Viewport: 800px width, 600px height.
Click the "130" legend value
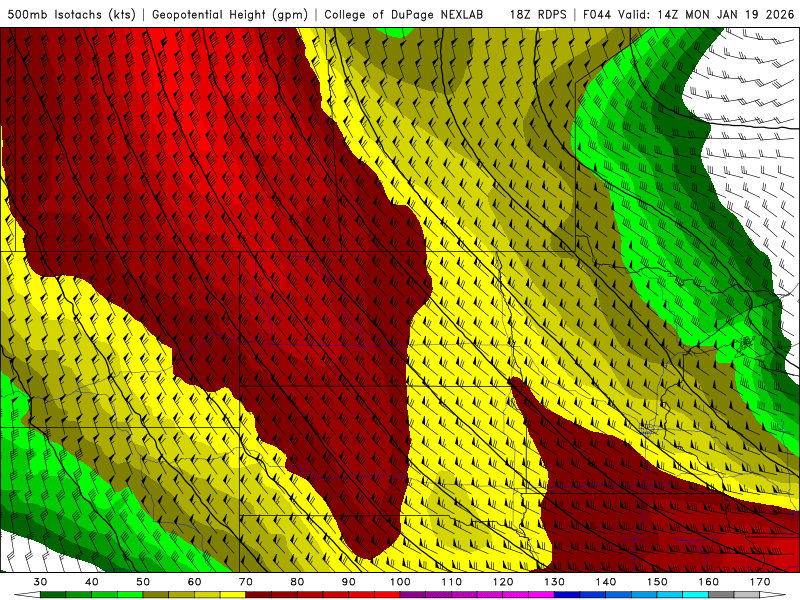click(555, 582)
